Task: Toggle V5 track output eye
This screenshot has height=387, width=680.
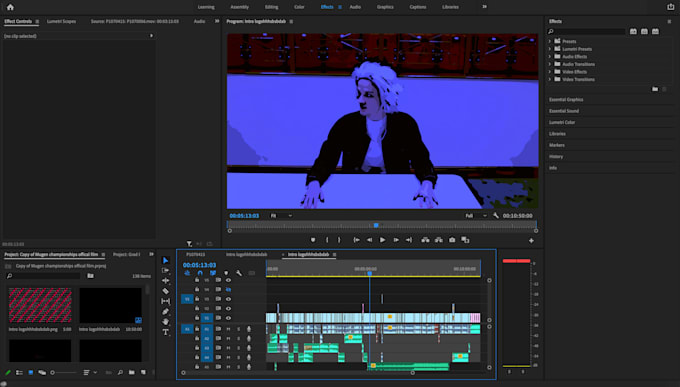Action: tap(228, 280)
